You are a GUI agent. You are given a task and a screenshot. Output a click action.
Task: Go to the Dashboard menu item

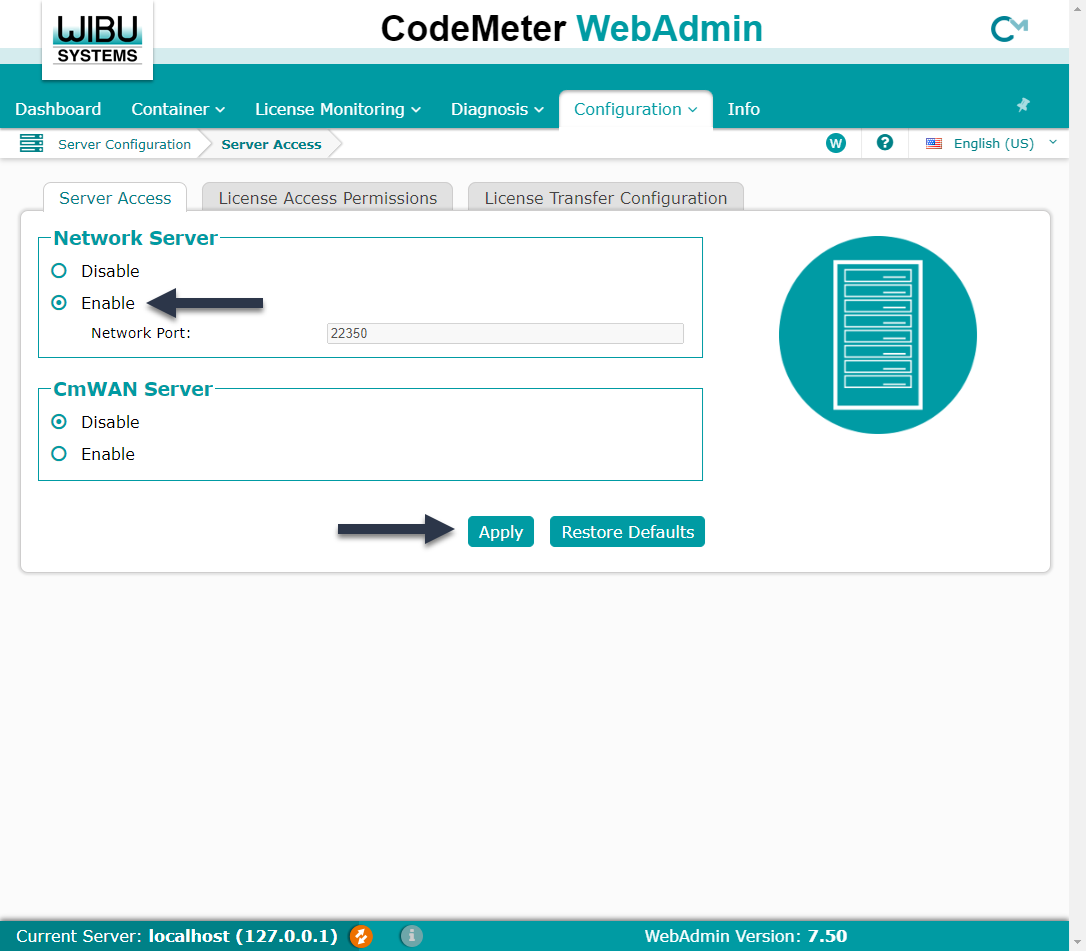point(58,109)
